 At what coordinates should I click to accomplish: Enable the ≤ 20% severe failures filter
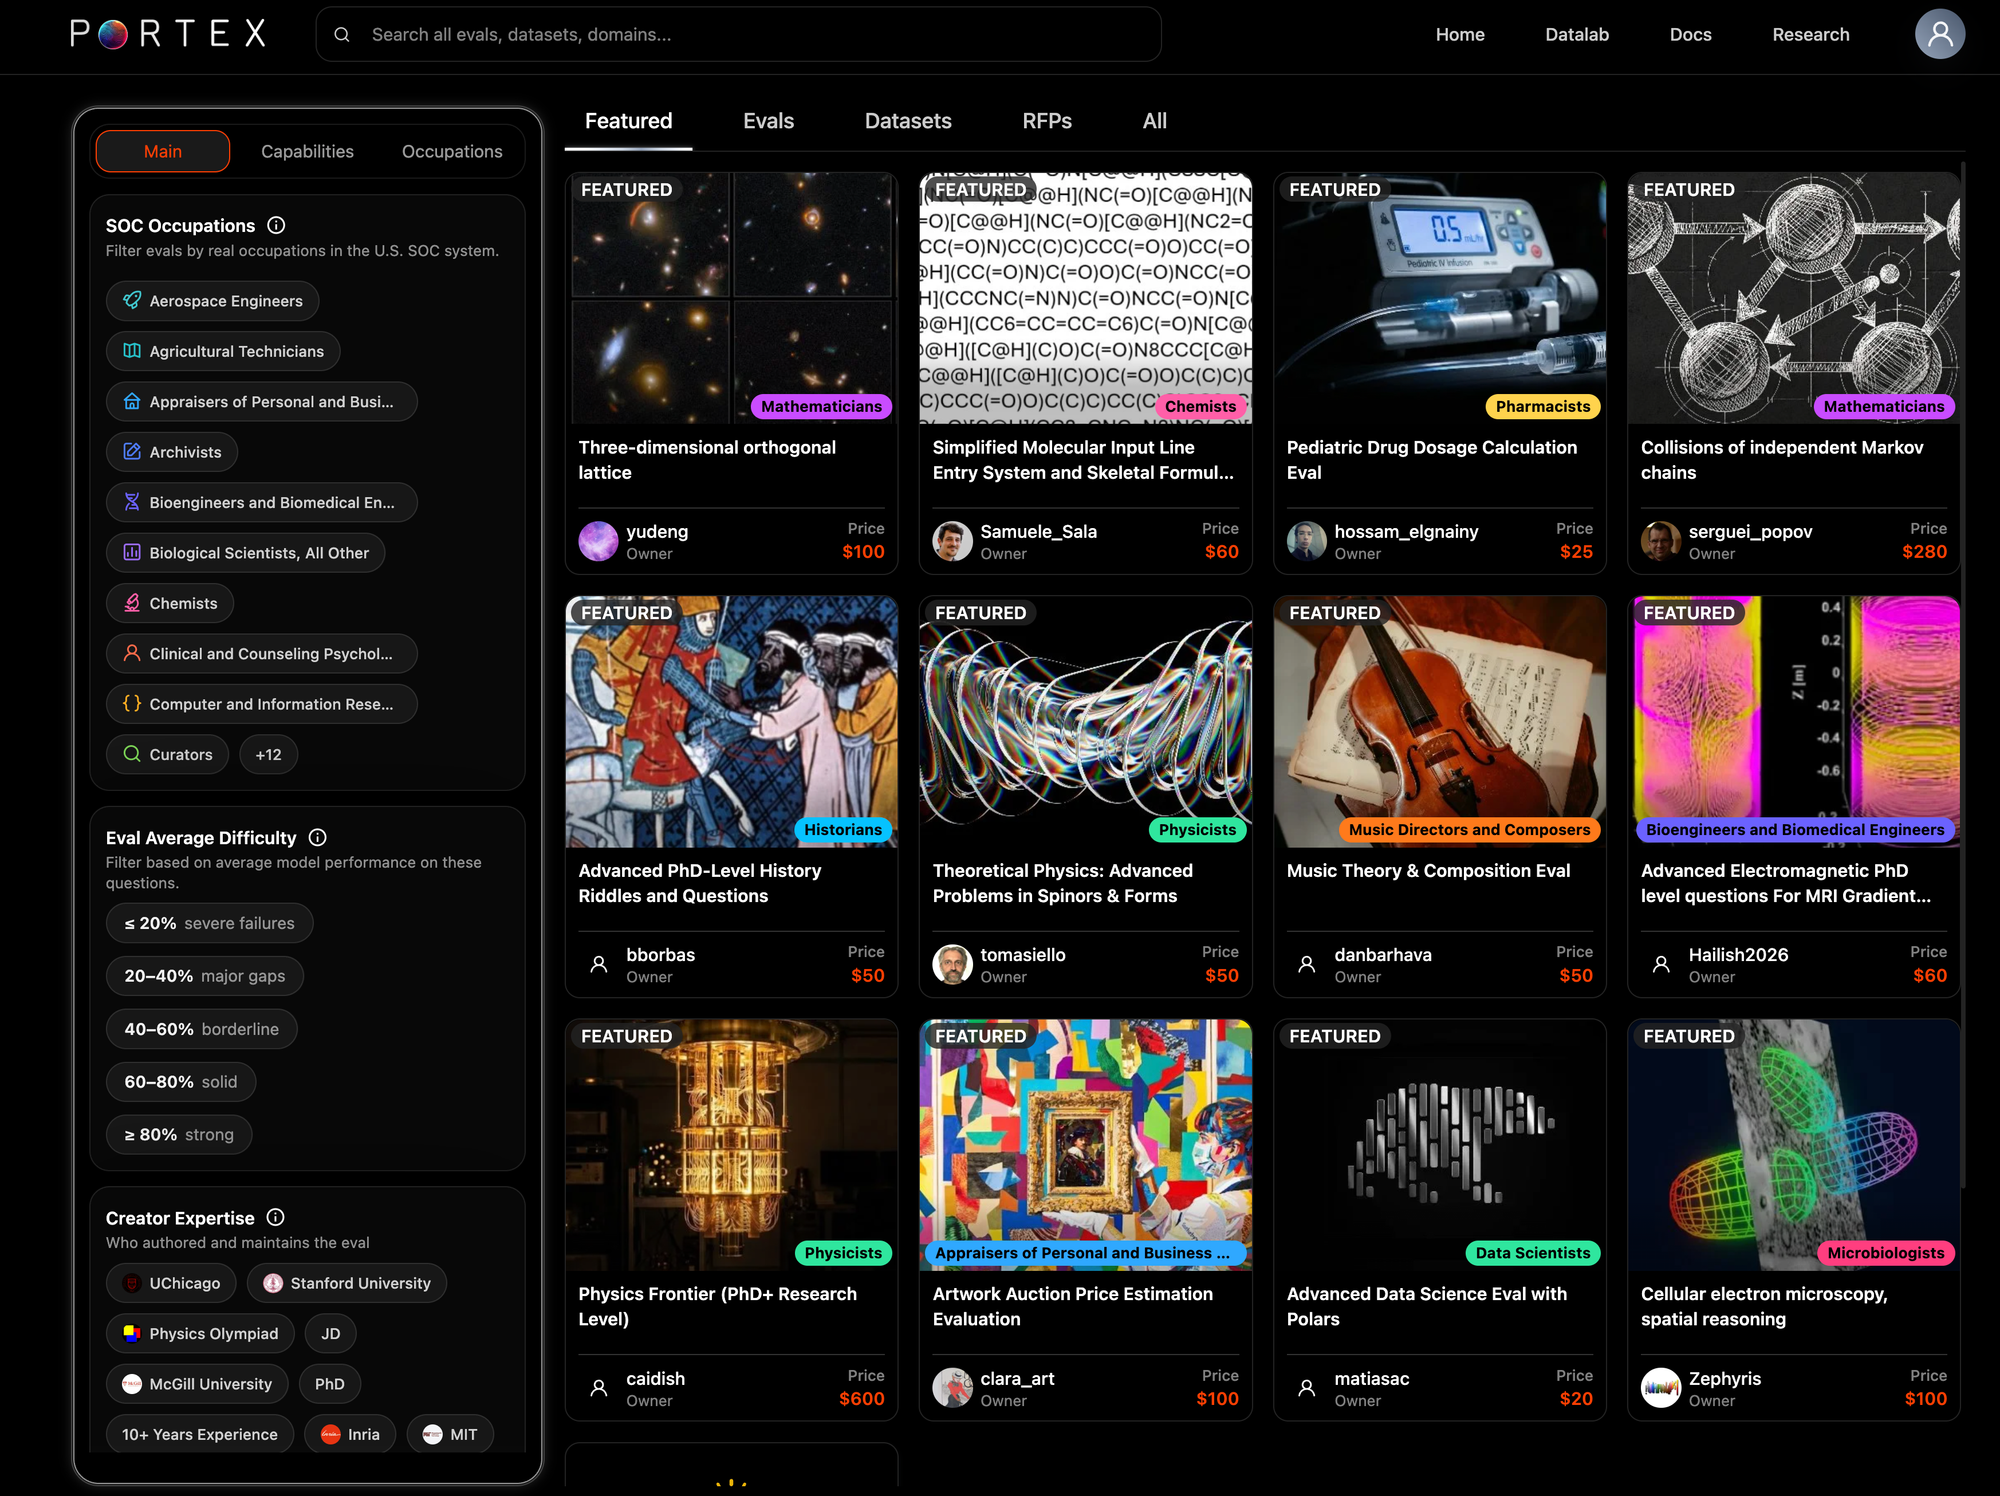[209, 923]
